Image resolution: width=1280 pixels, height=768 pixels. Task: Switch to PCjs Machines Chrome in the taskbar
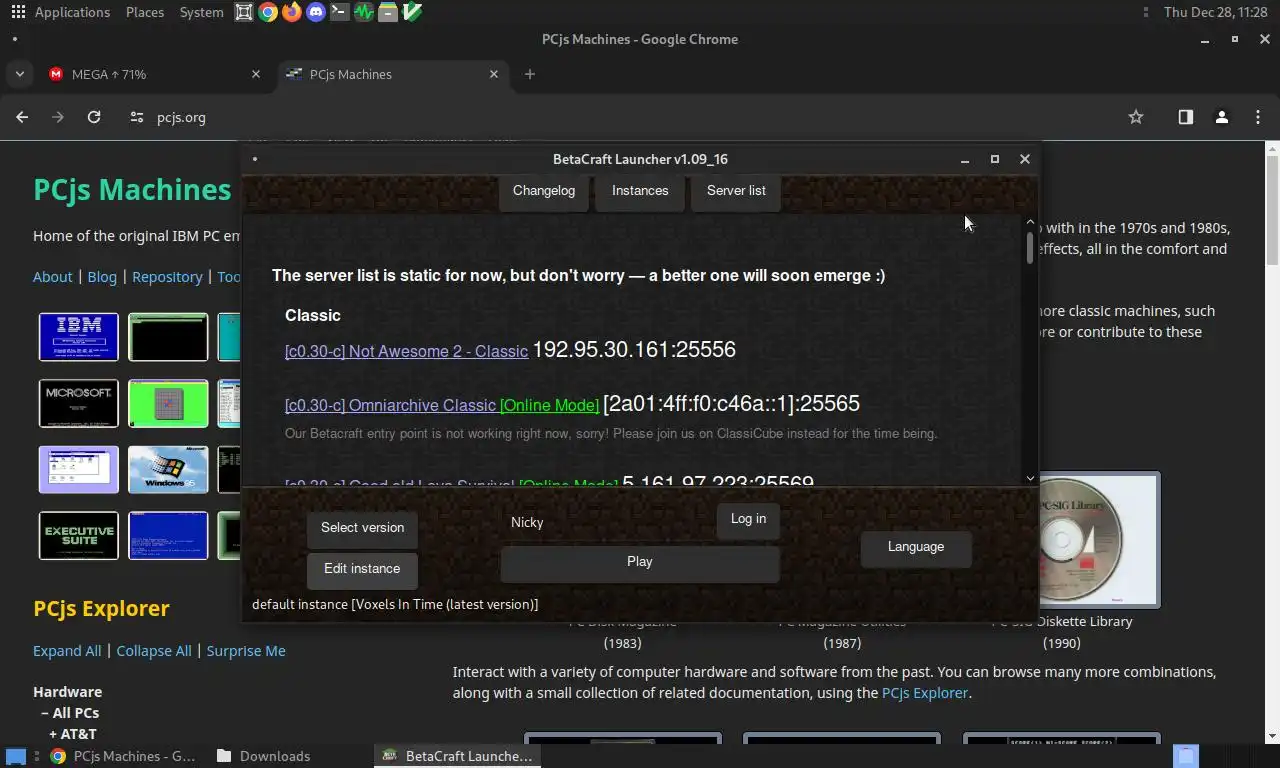coord(123,756)
